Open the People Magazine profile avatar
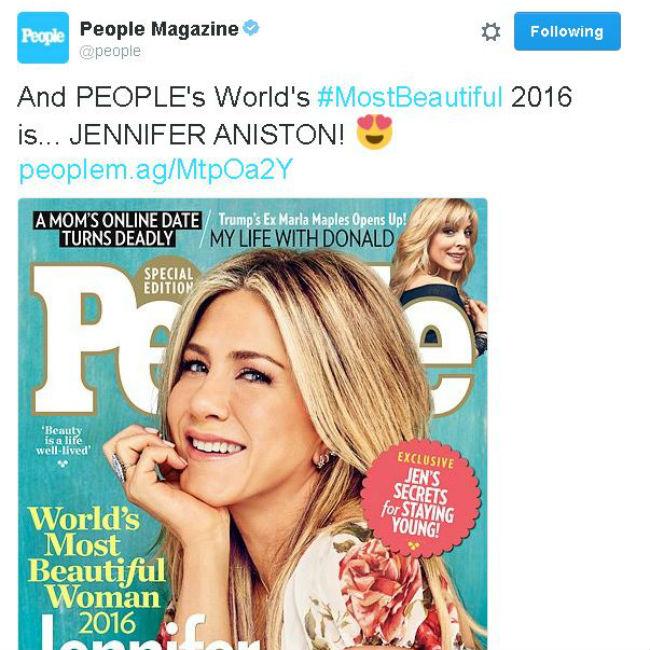This screenshot has height=650, width=650. [43, 38]
